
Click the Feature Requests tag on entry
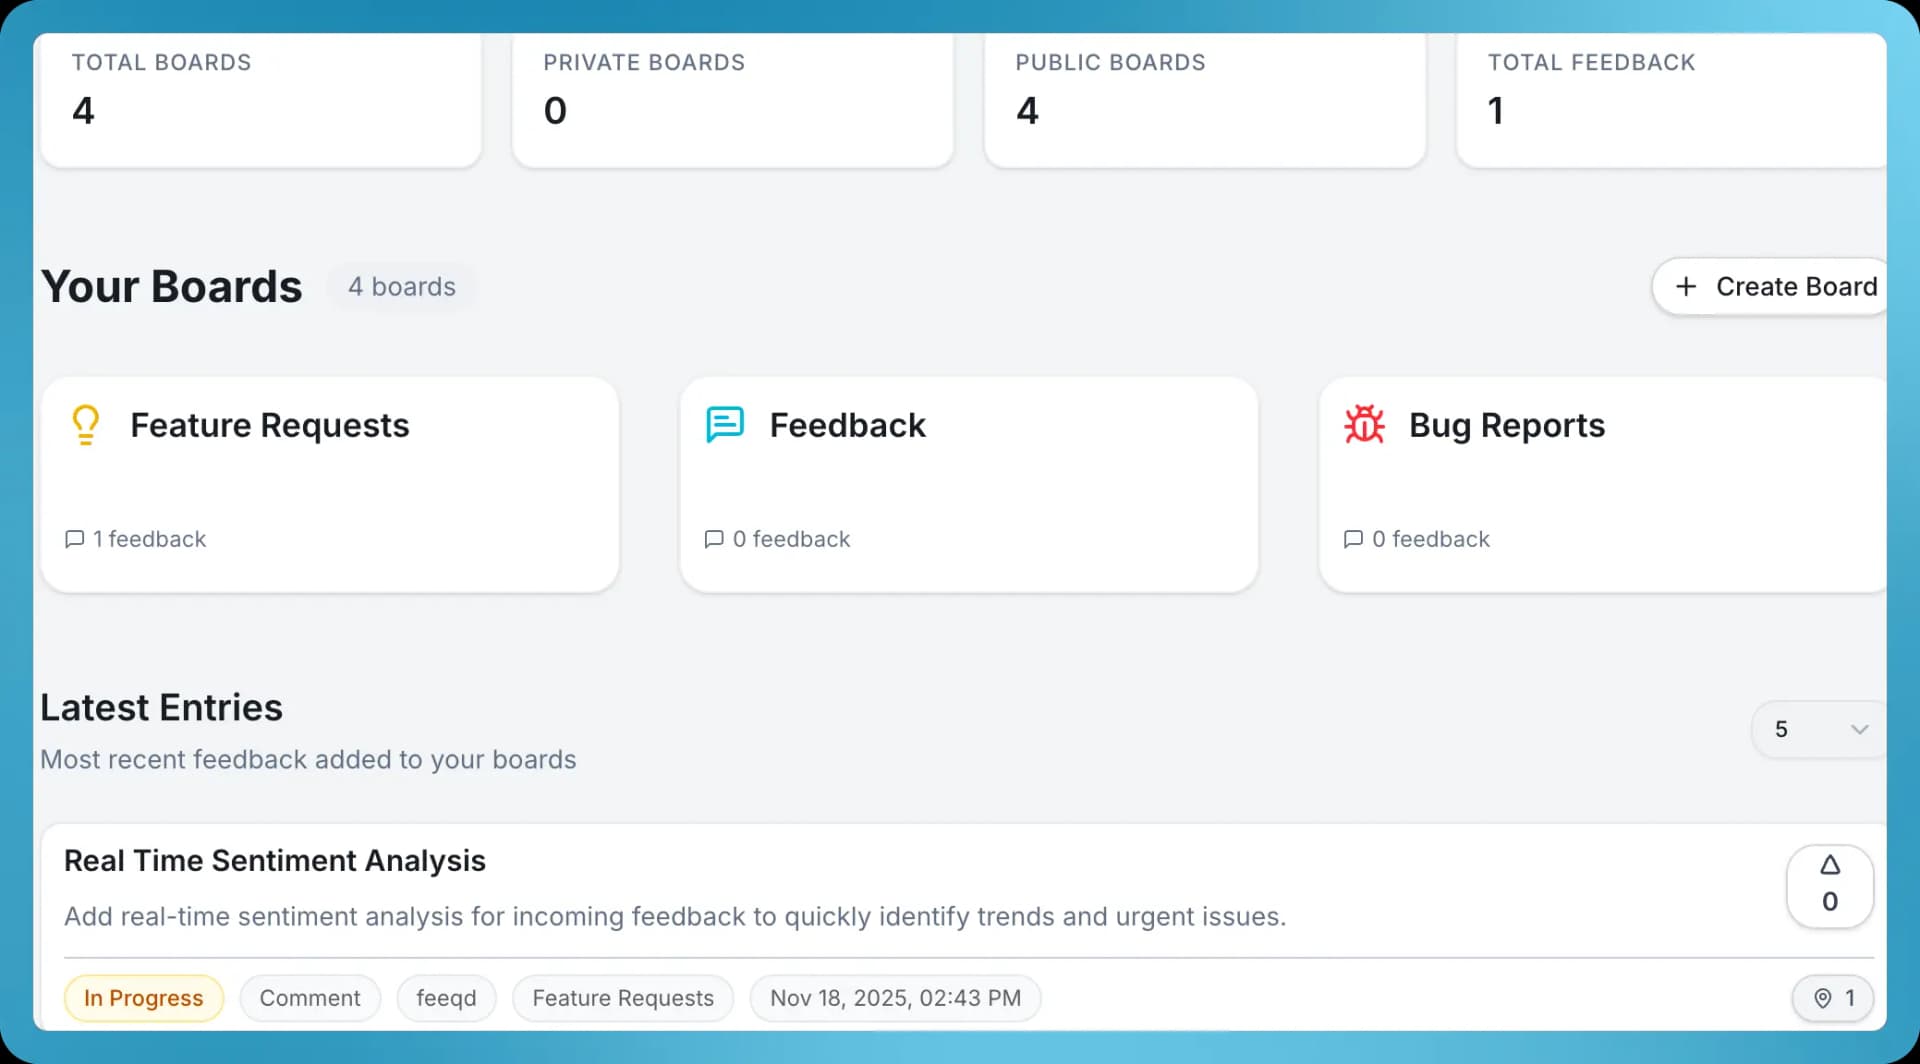623,999
